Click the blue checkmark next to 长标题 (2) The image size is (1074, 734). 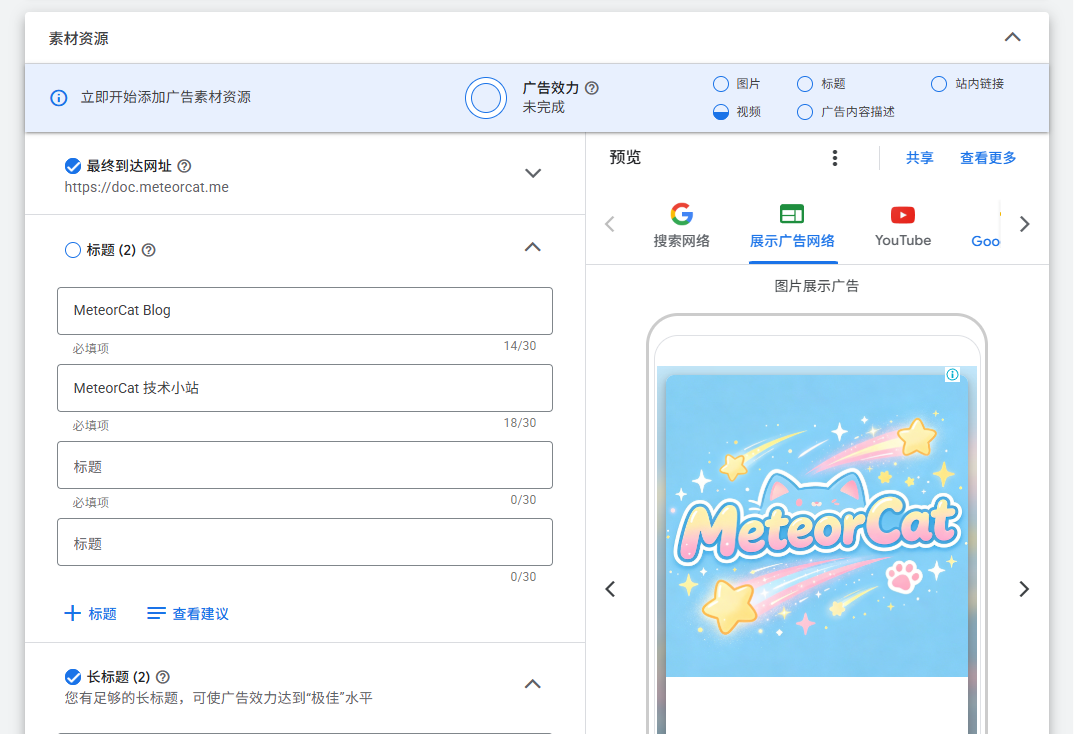[73, 676]
